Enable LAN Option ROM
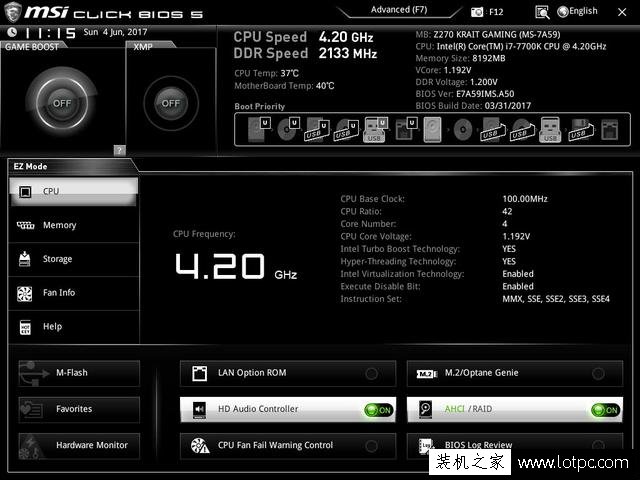This screenshot has width=640, height=480. (288, 373)
